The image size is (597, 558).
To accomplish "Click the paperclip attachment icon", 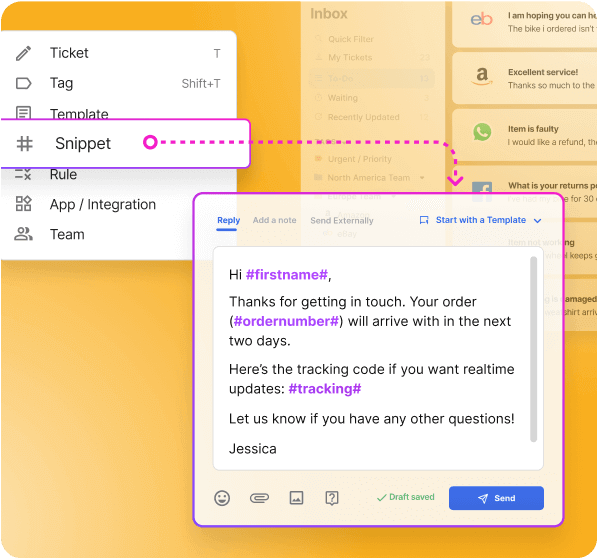I will pyautogui.click(x=259, y=498).
